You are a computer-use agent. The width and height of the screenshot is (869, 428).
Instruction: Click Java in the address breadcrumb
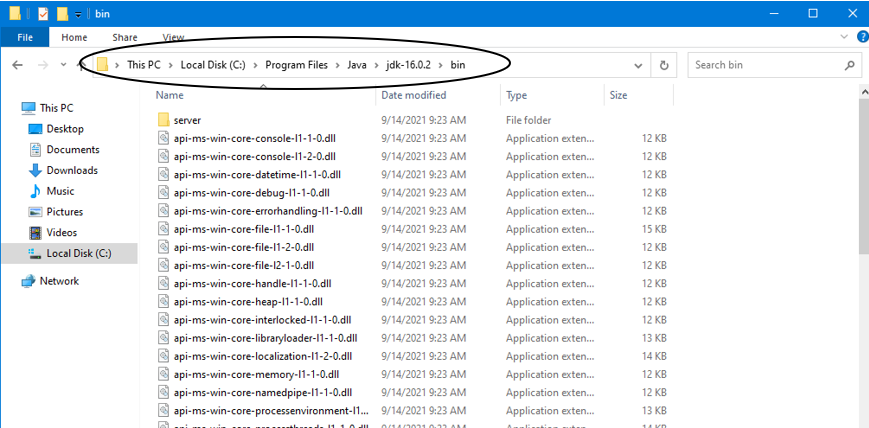point(357,65)
